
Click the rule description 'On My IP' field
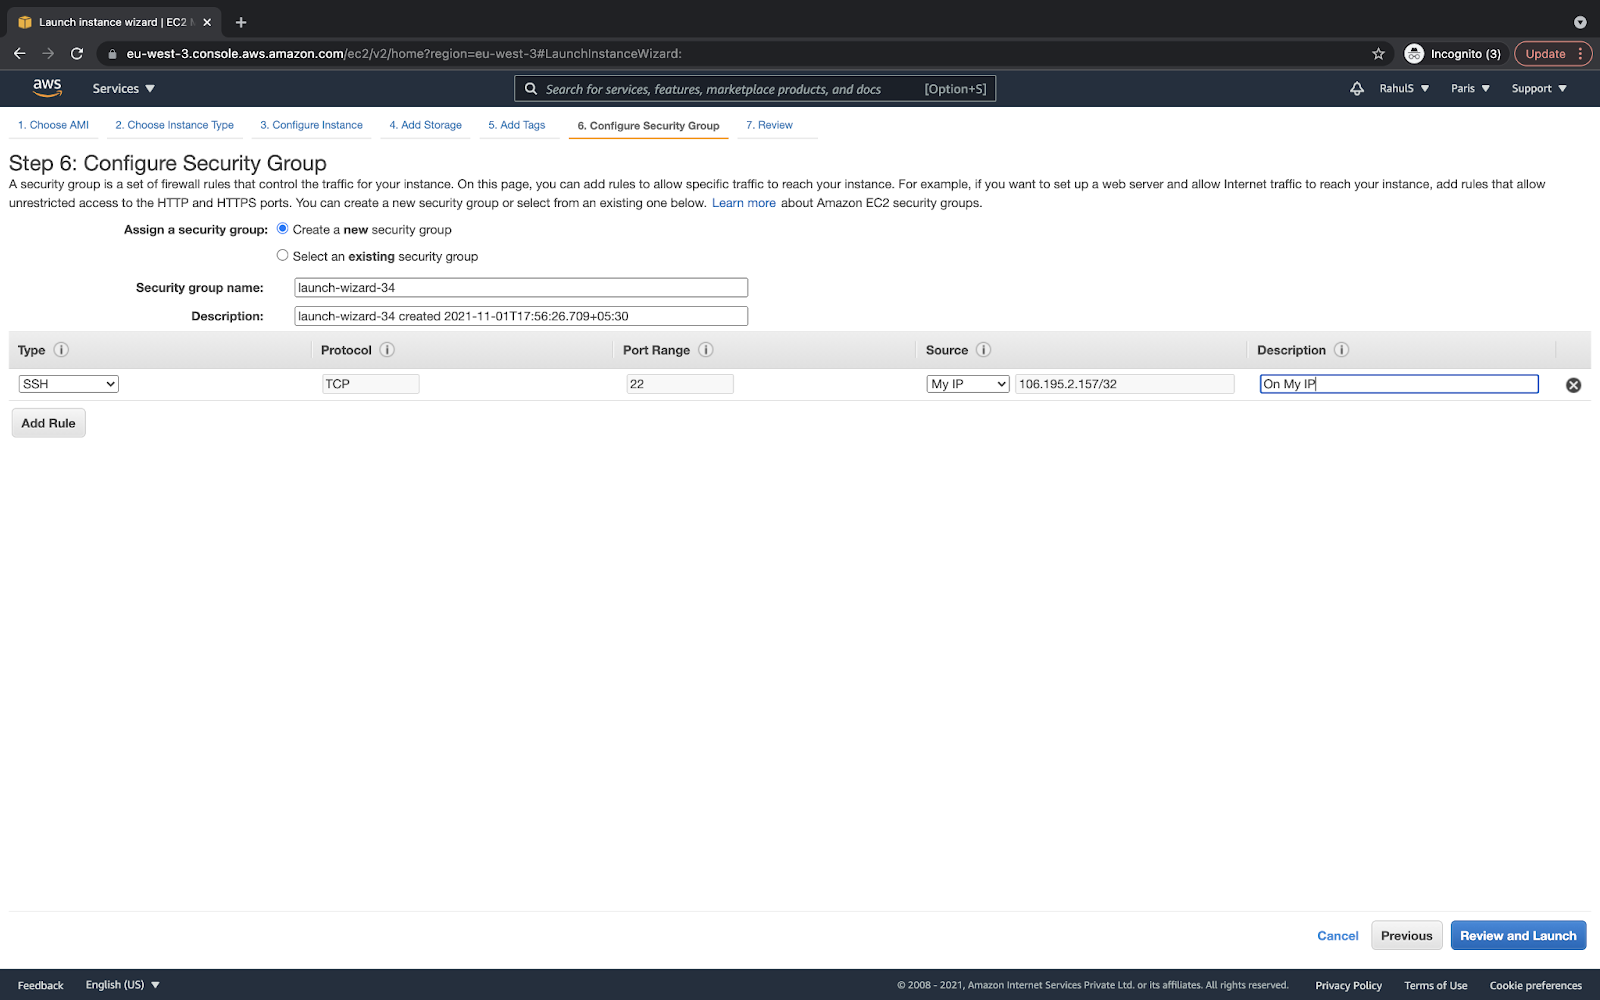pos(1399,384)
